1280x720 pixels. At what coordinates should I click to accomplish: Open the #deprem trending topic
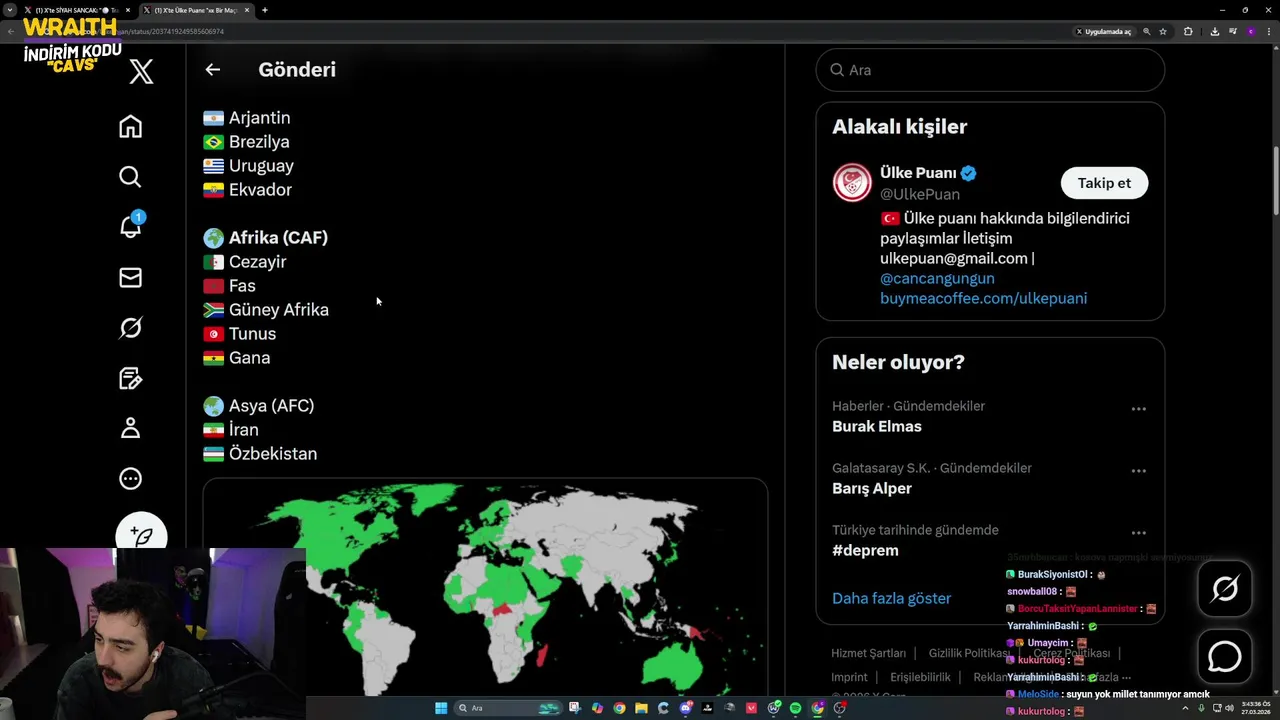(x=865, y=550)
